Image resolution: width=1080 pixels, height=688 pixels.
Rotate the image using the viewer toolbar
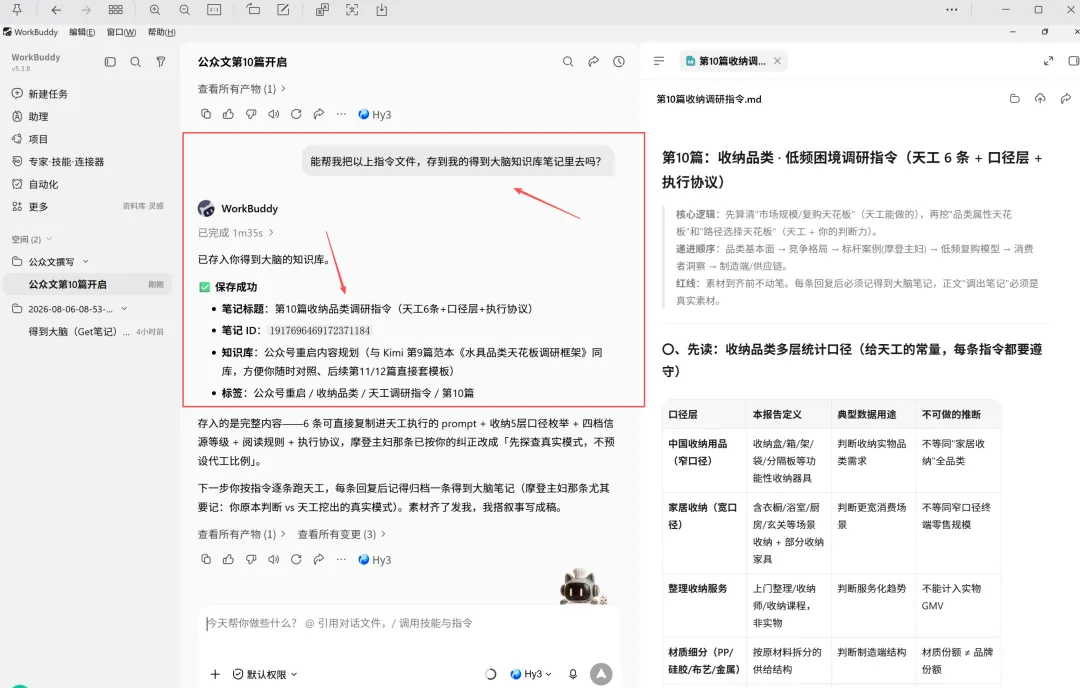coord(253,10)
